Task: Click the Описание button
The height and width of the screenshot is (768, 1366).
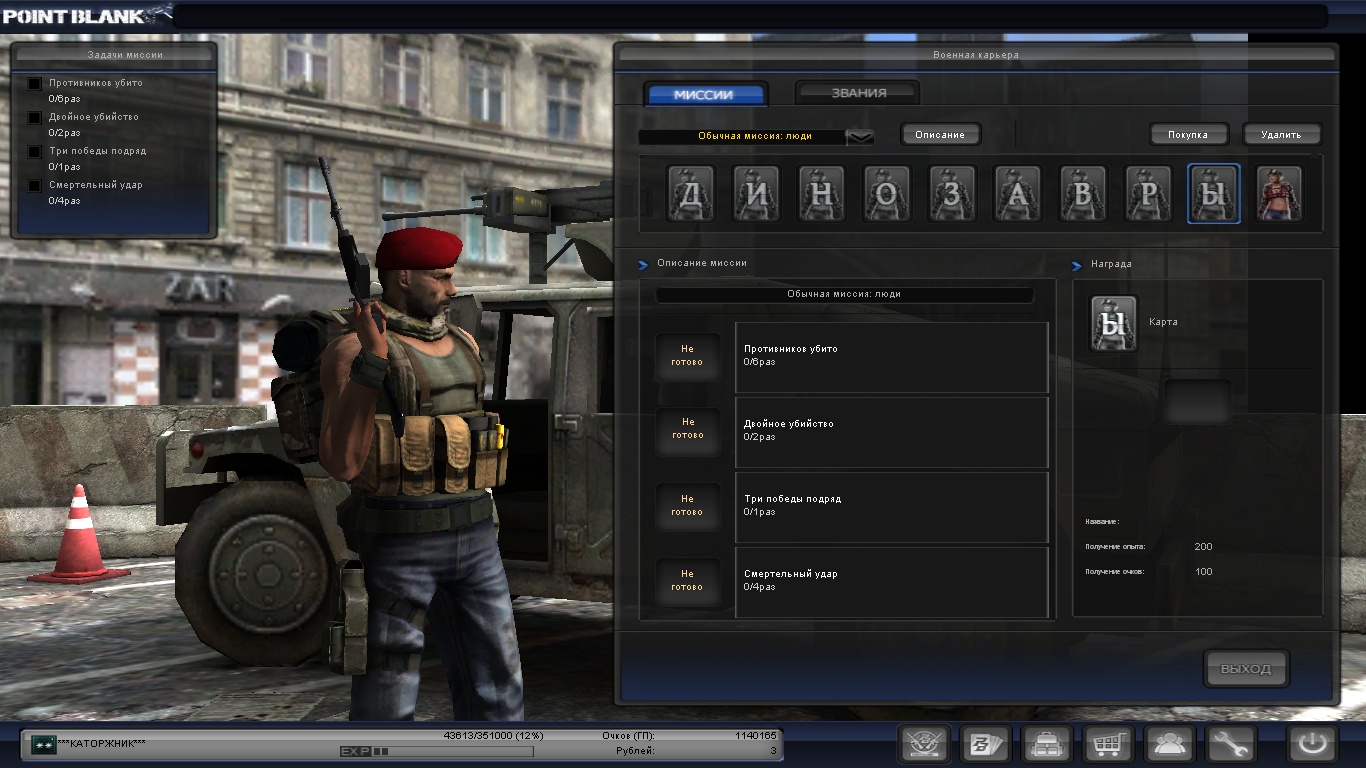Action: (x=940, y=134)
